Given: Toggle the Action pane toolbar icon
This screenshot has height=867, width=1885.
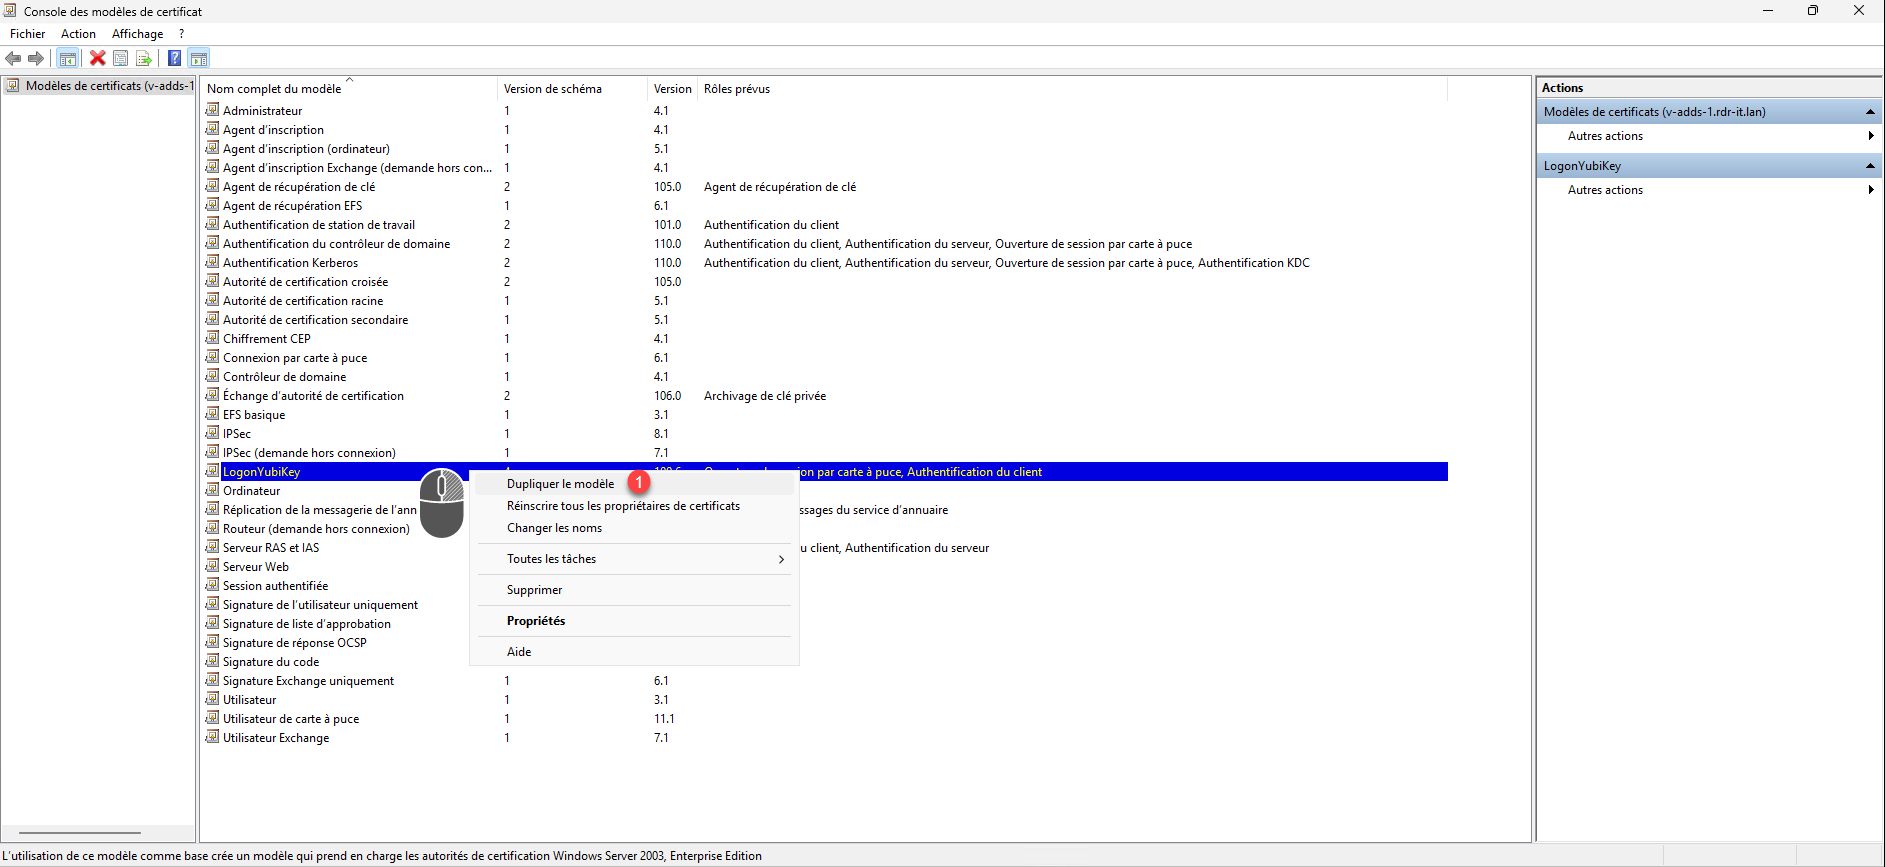Looking at the screenshot, I should [x=199, y=58].
